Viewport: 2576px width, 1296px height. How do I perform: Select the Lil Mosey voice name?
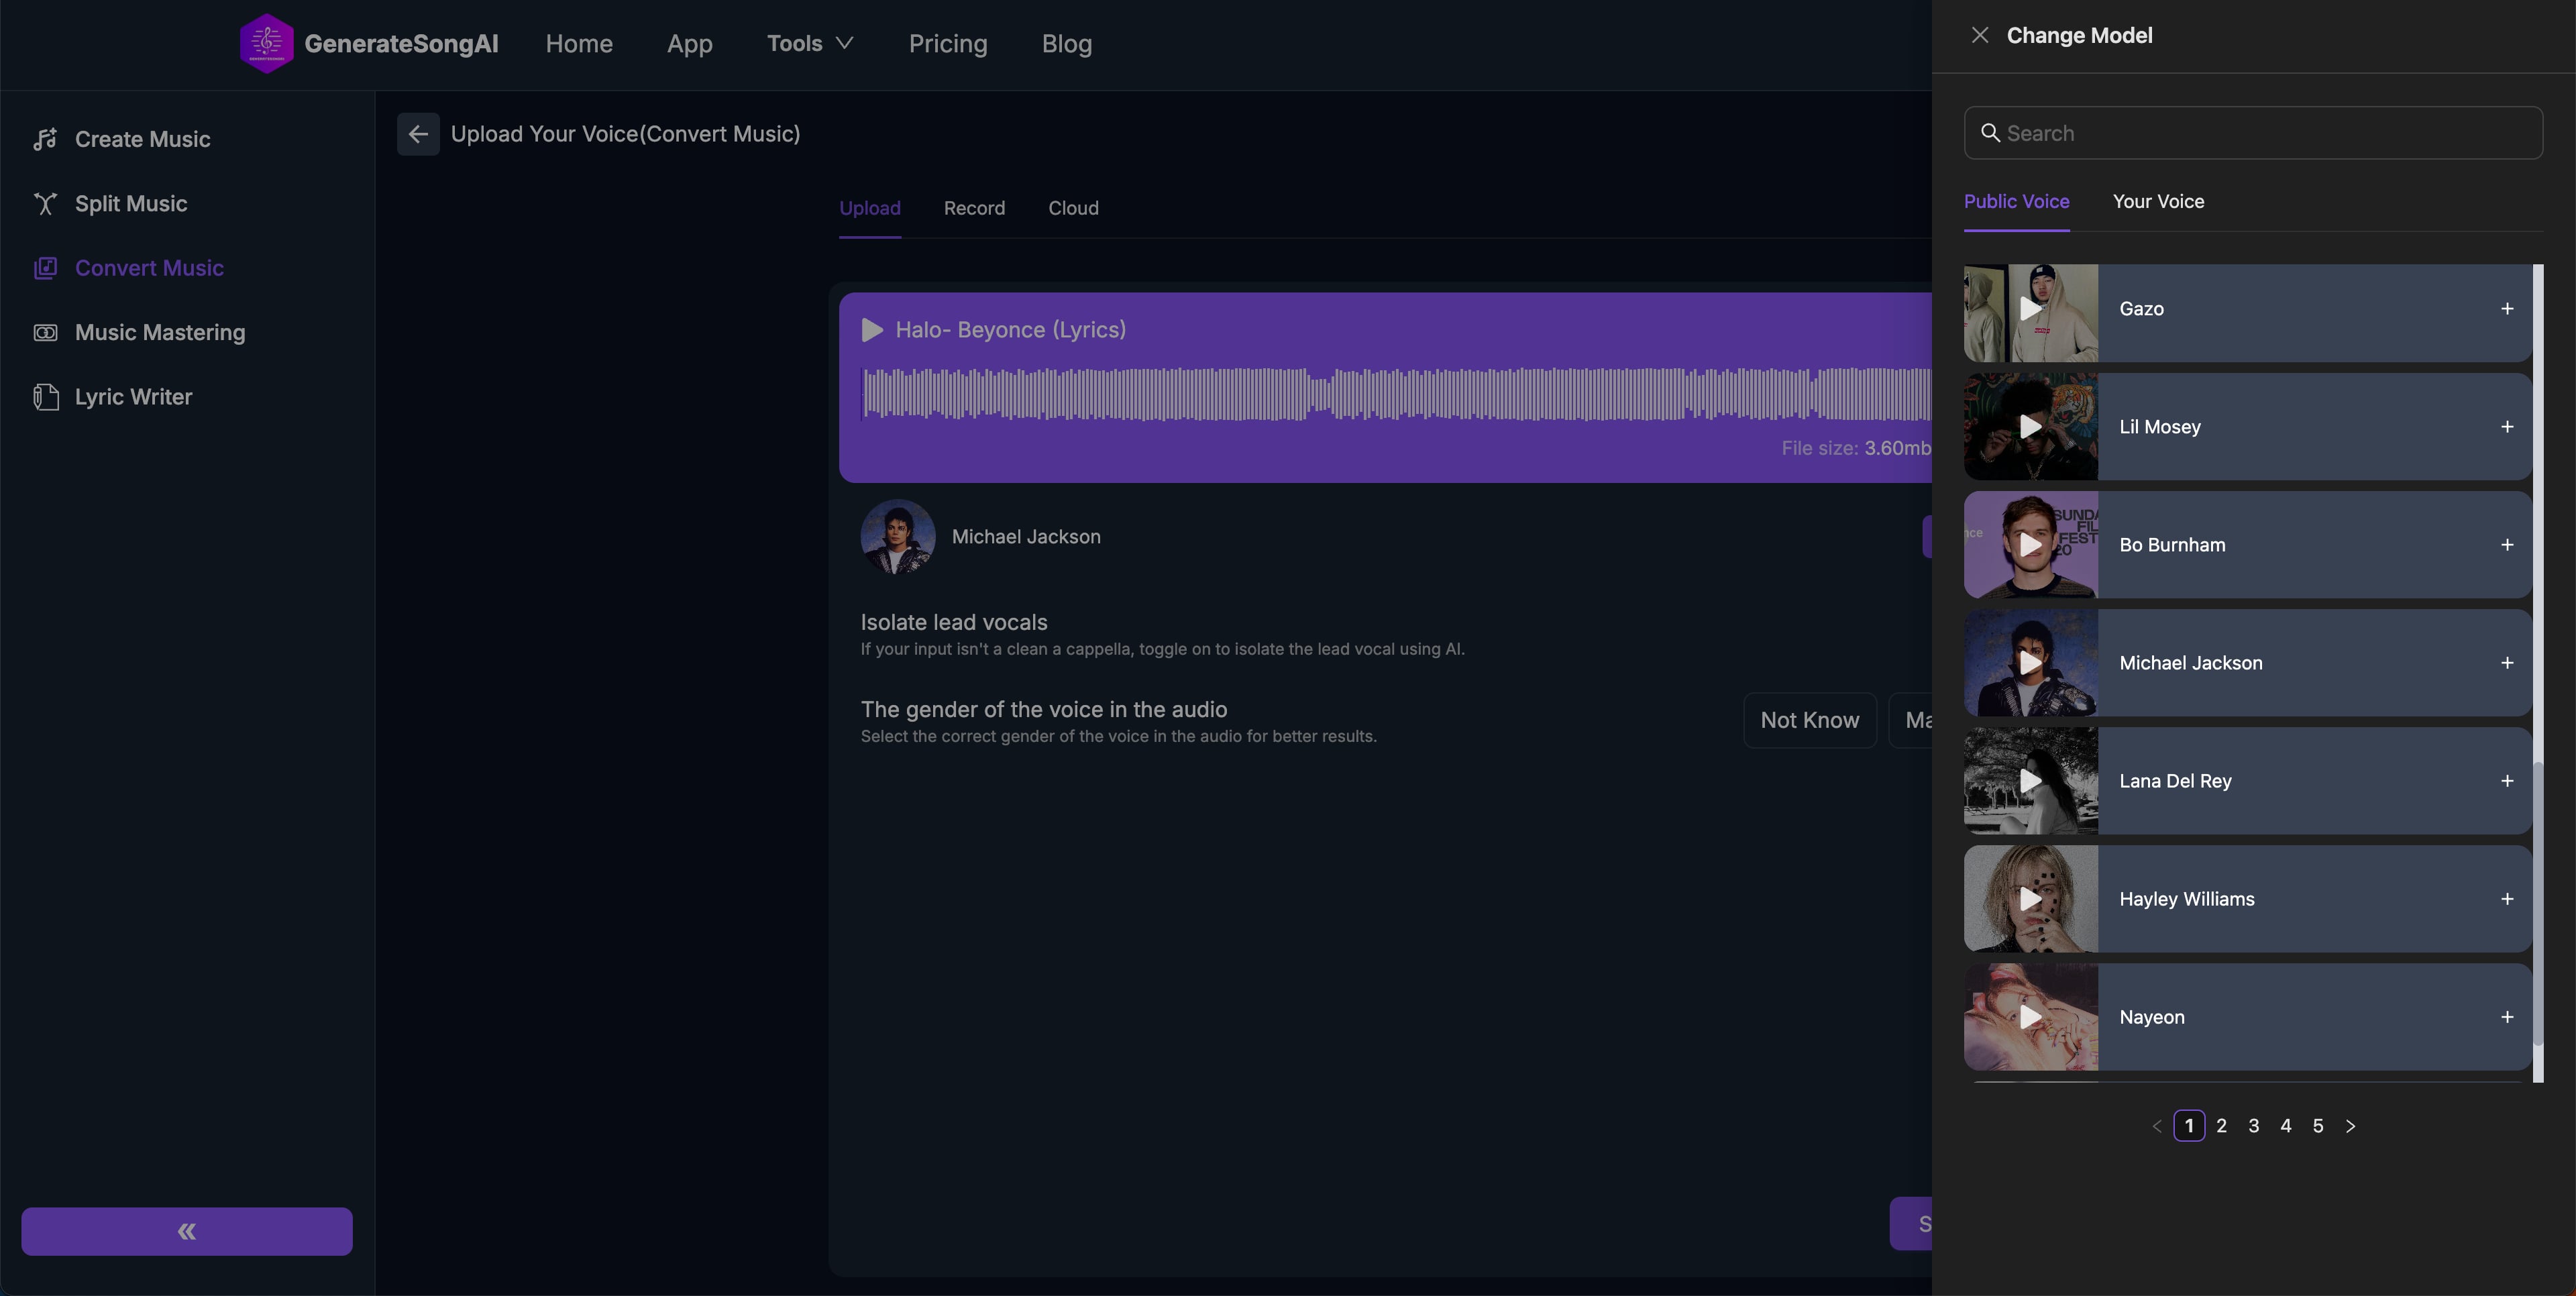(x=2160, y=427)
